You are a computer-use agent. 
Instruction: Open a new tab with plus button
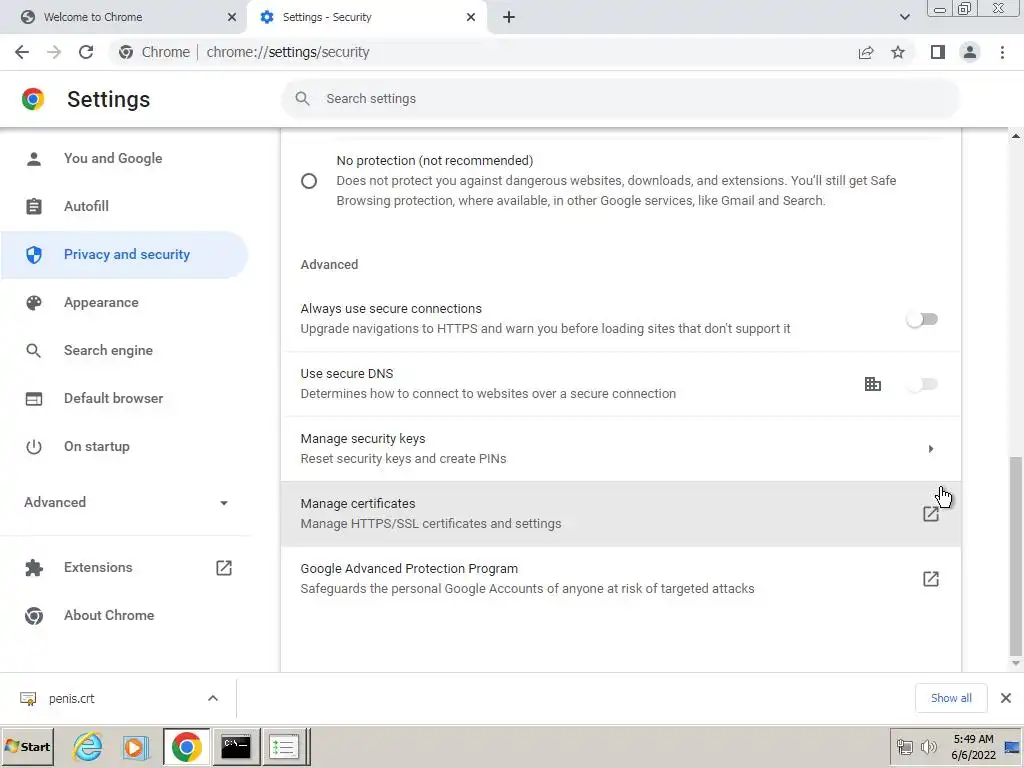[509, 17]
